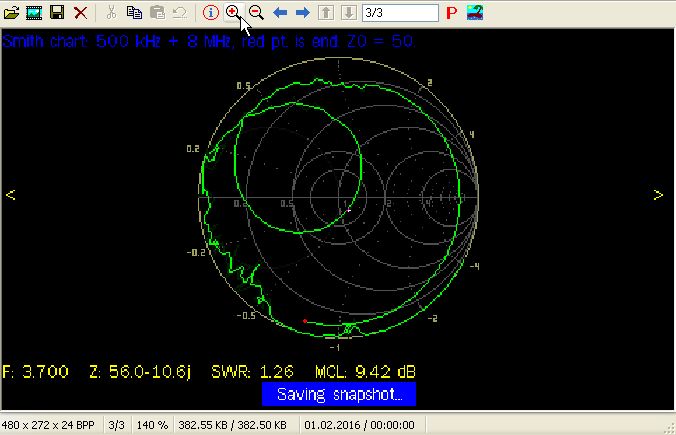The width and height of the screenshot is (676, 435).
Task: Open the slideshow film icon
Action: pyautogui.click(x=34, y=13)
